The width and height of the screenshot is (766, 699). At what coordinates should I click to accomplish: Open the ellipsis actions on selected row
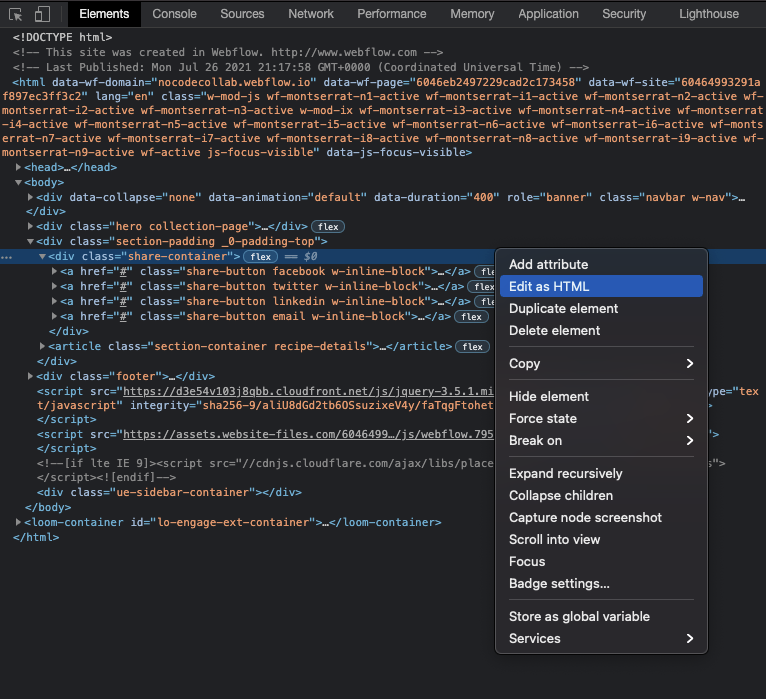[x=6, y=257]
